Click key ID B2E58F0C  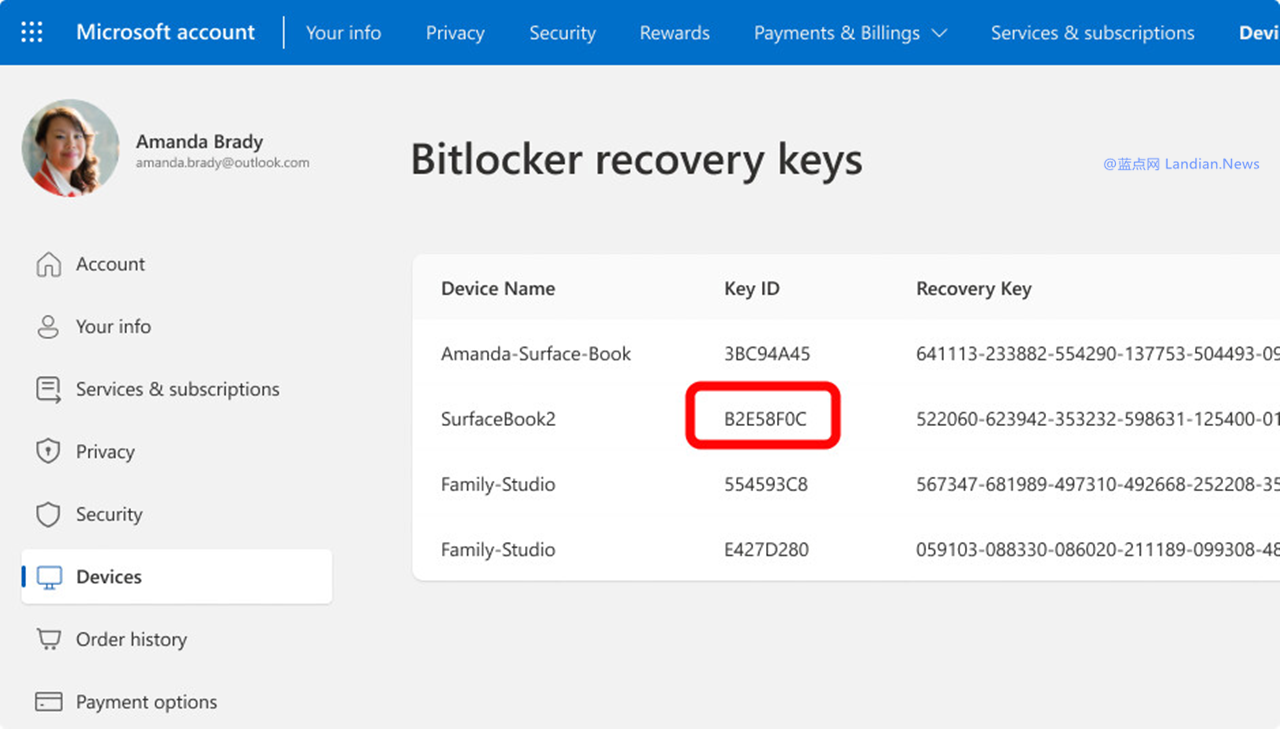click(x=765, y=419)
